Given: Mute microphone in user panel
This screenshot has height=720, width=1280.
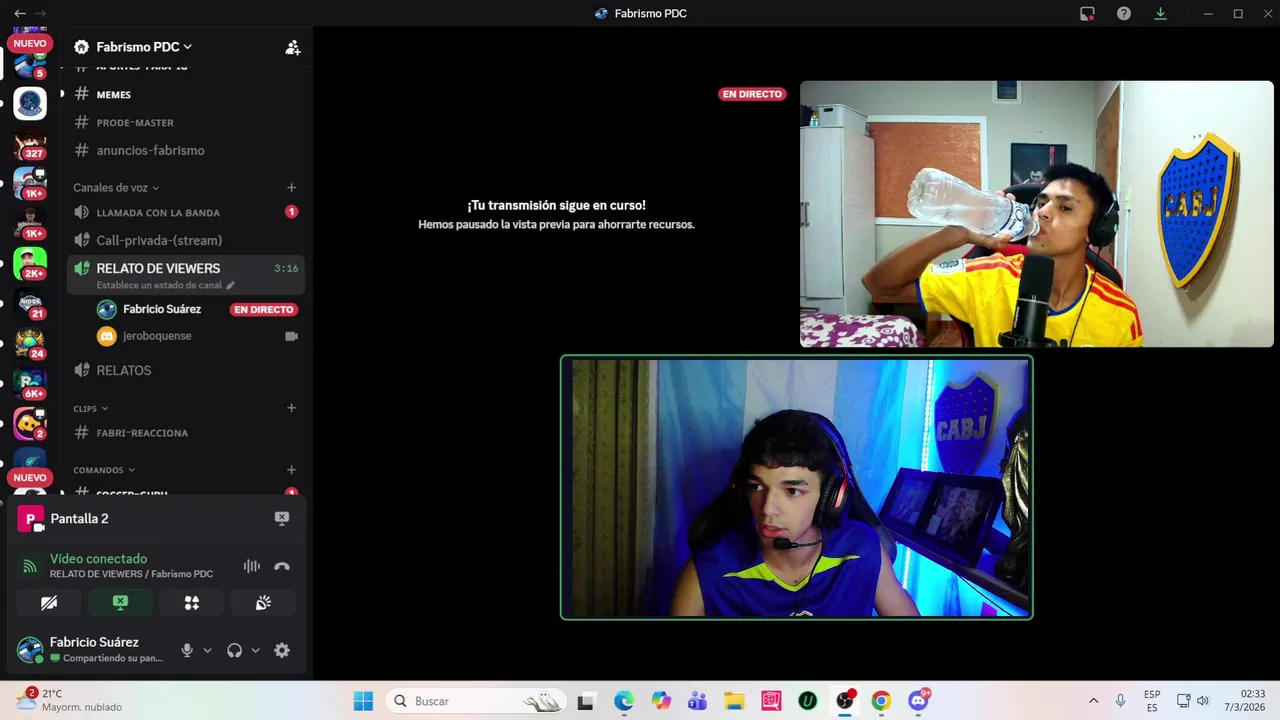Looking at the screenshot, I should coord(186,650).
